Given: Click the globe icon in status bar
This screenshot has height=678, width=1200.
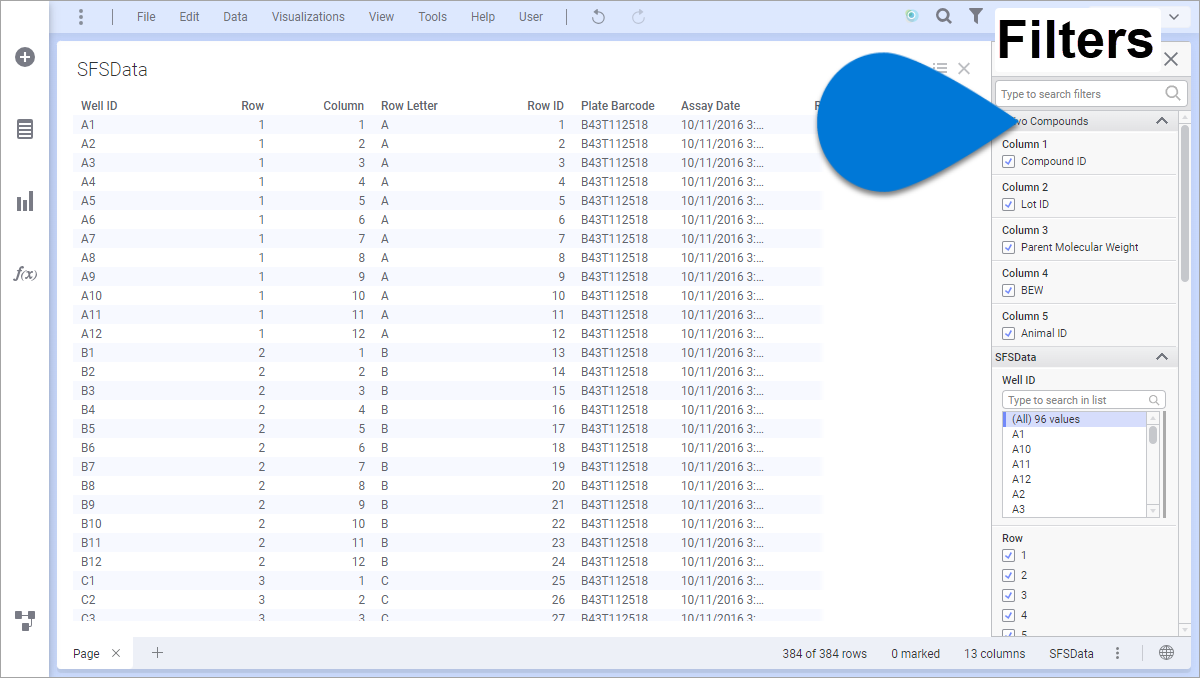Looking at the screenshot, I should (x=1166, y=653).
